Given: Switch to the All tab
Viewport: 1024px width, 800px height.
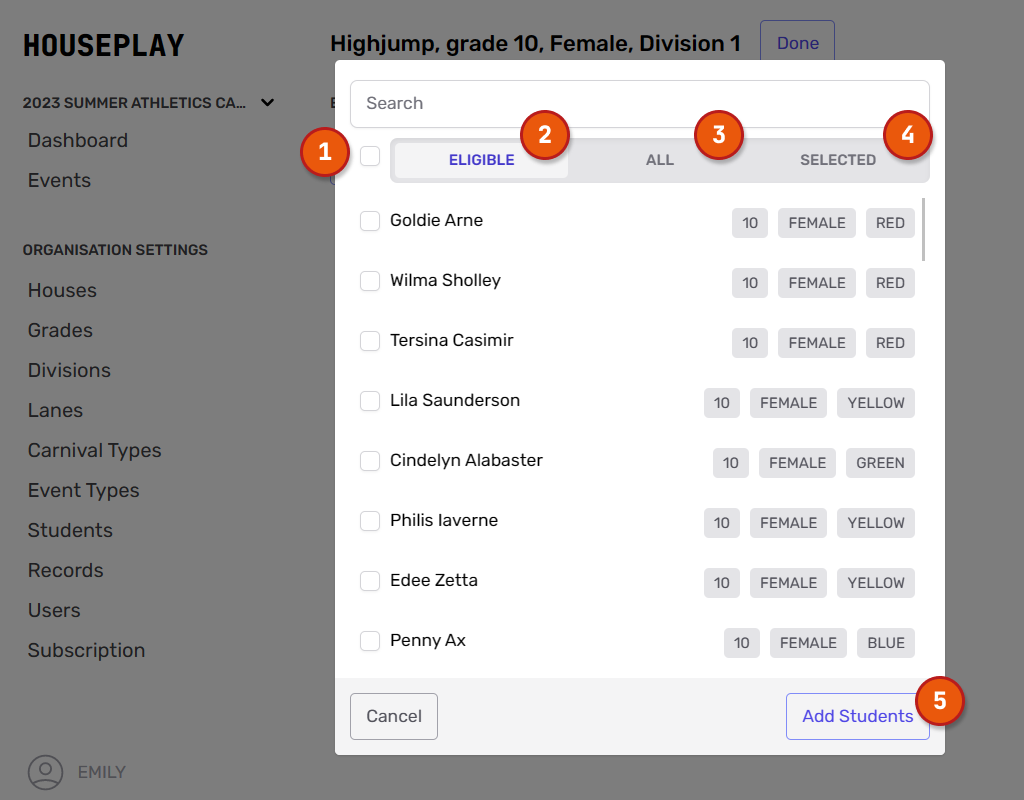Looking at the screenshot, I should click(659, 160).
